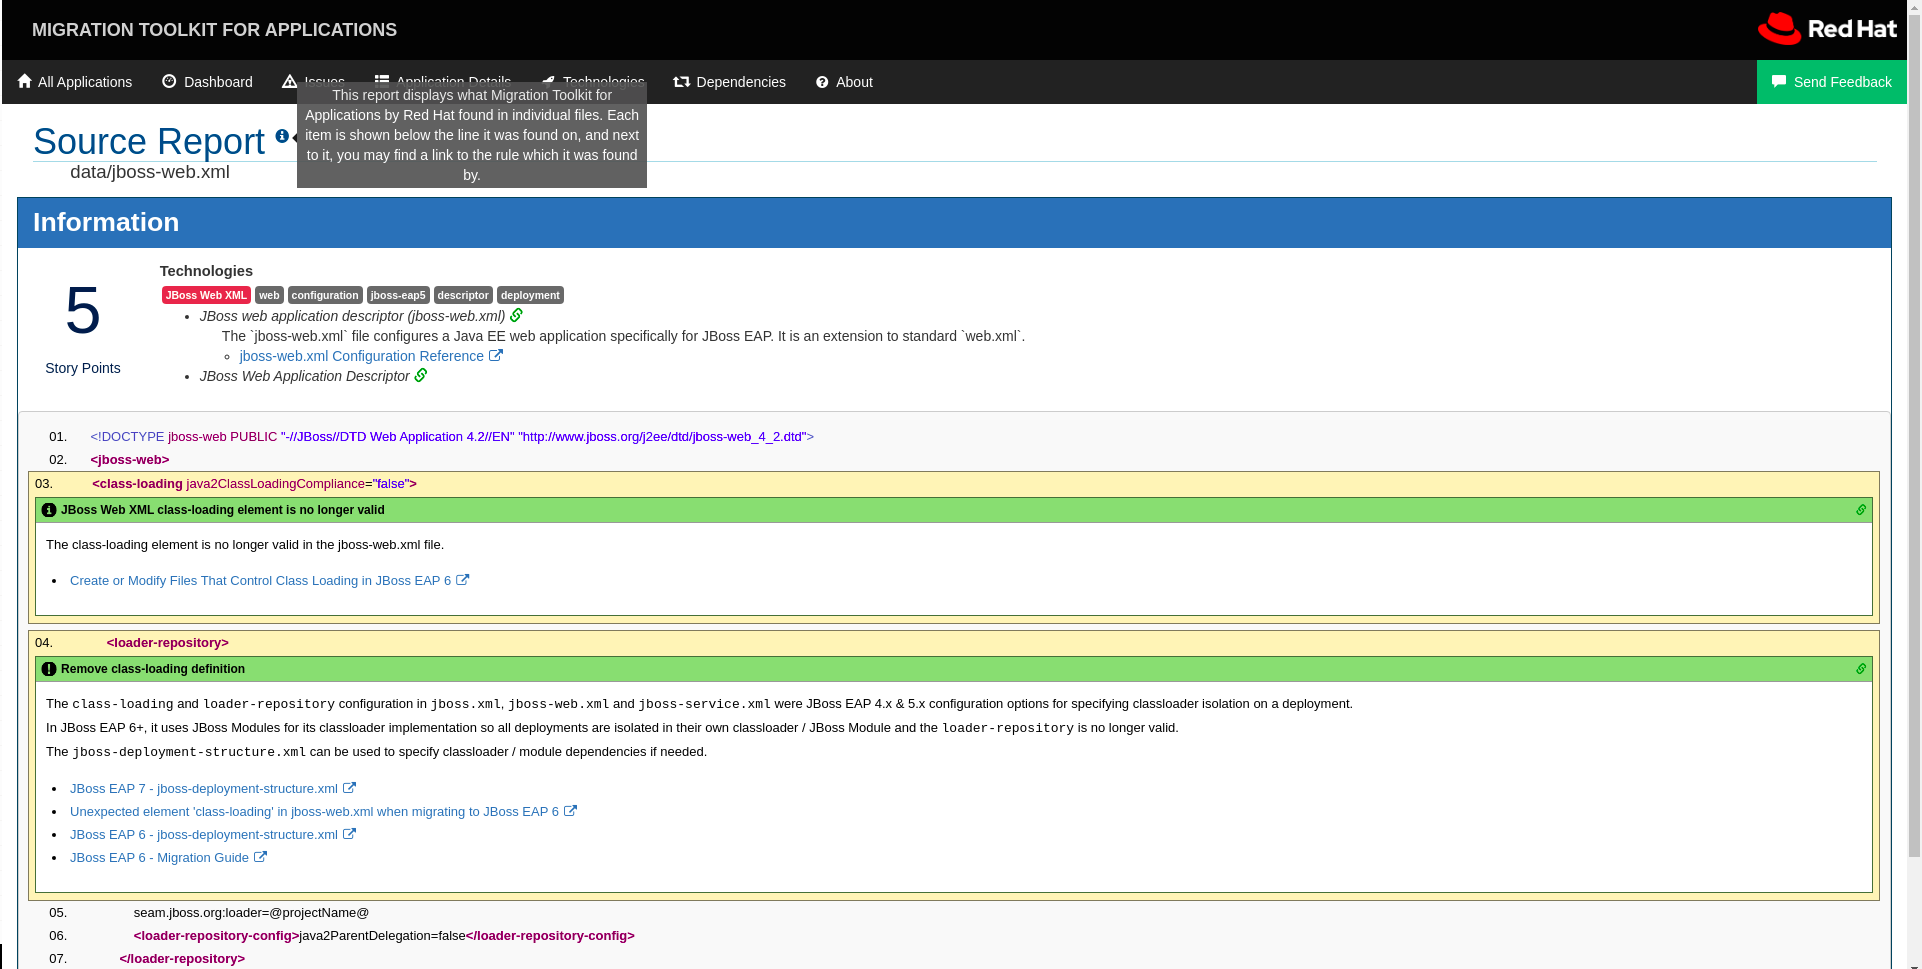The width and height of the screenshot is (1922, 969).
Task: Click the Red Hat logo
Action: coord(1826,29)
